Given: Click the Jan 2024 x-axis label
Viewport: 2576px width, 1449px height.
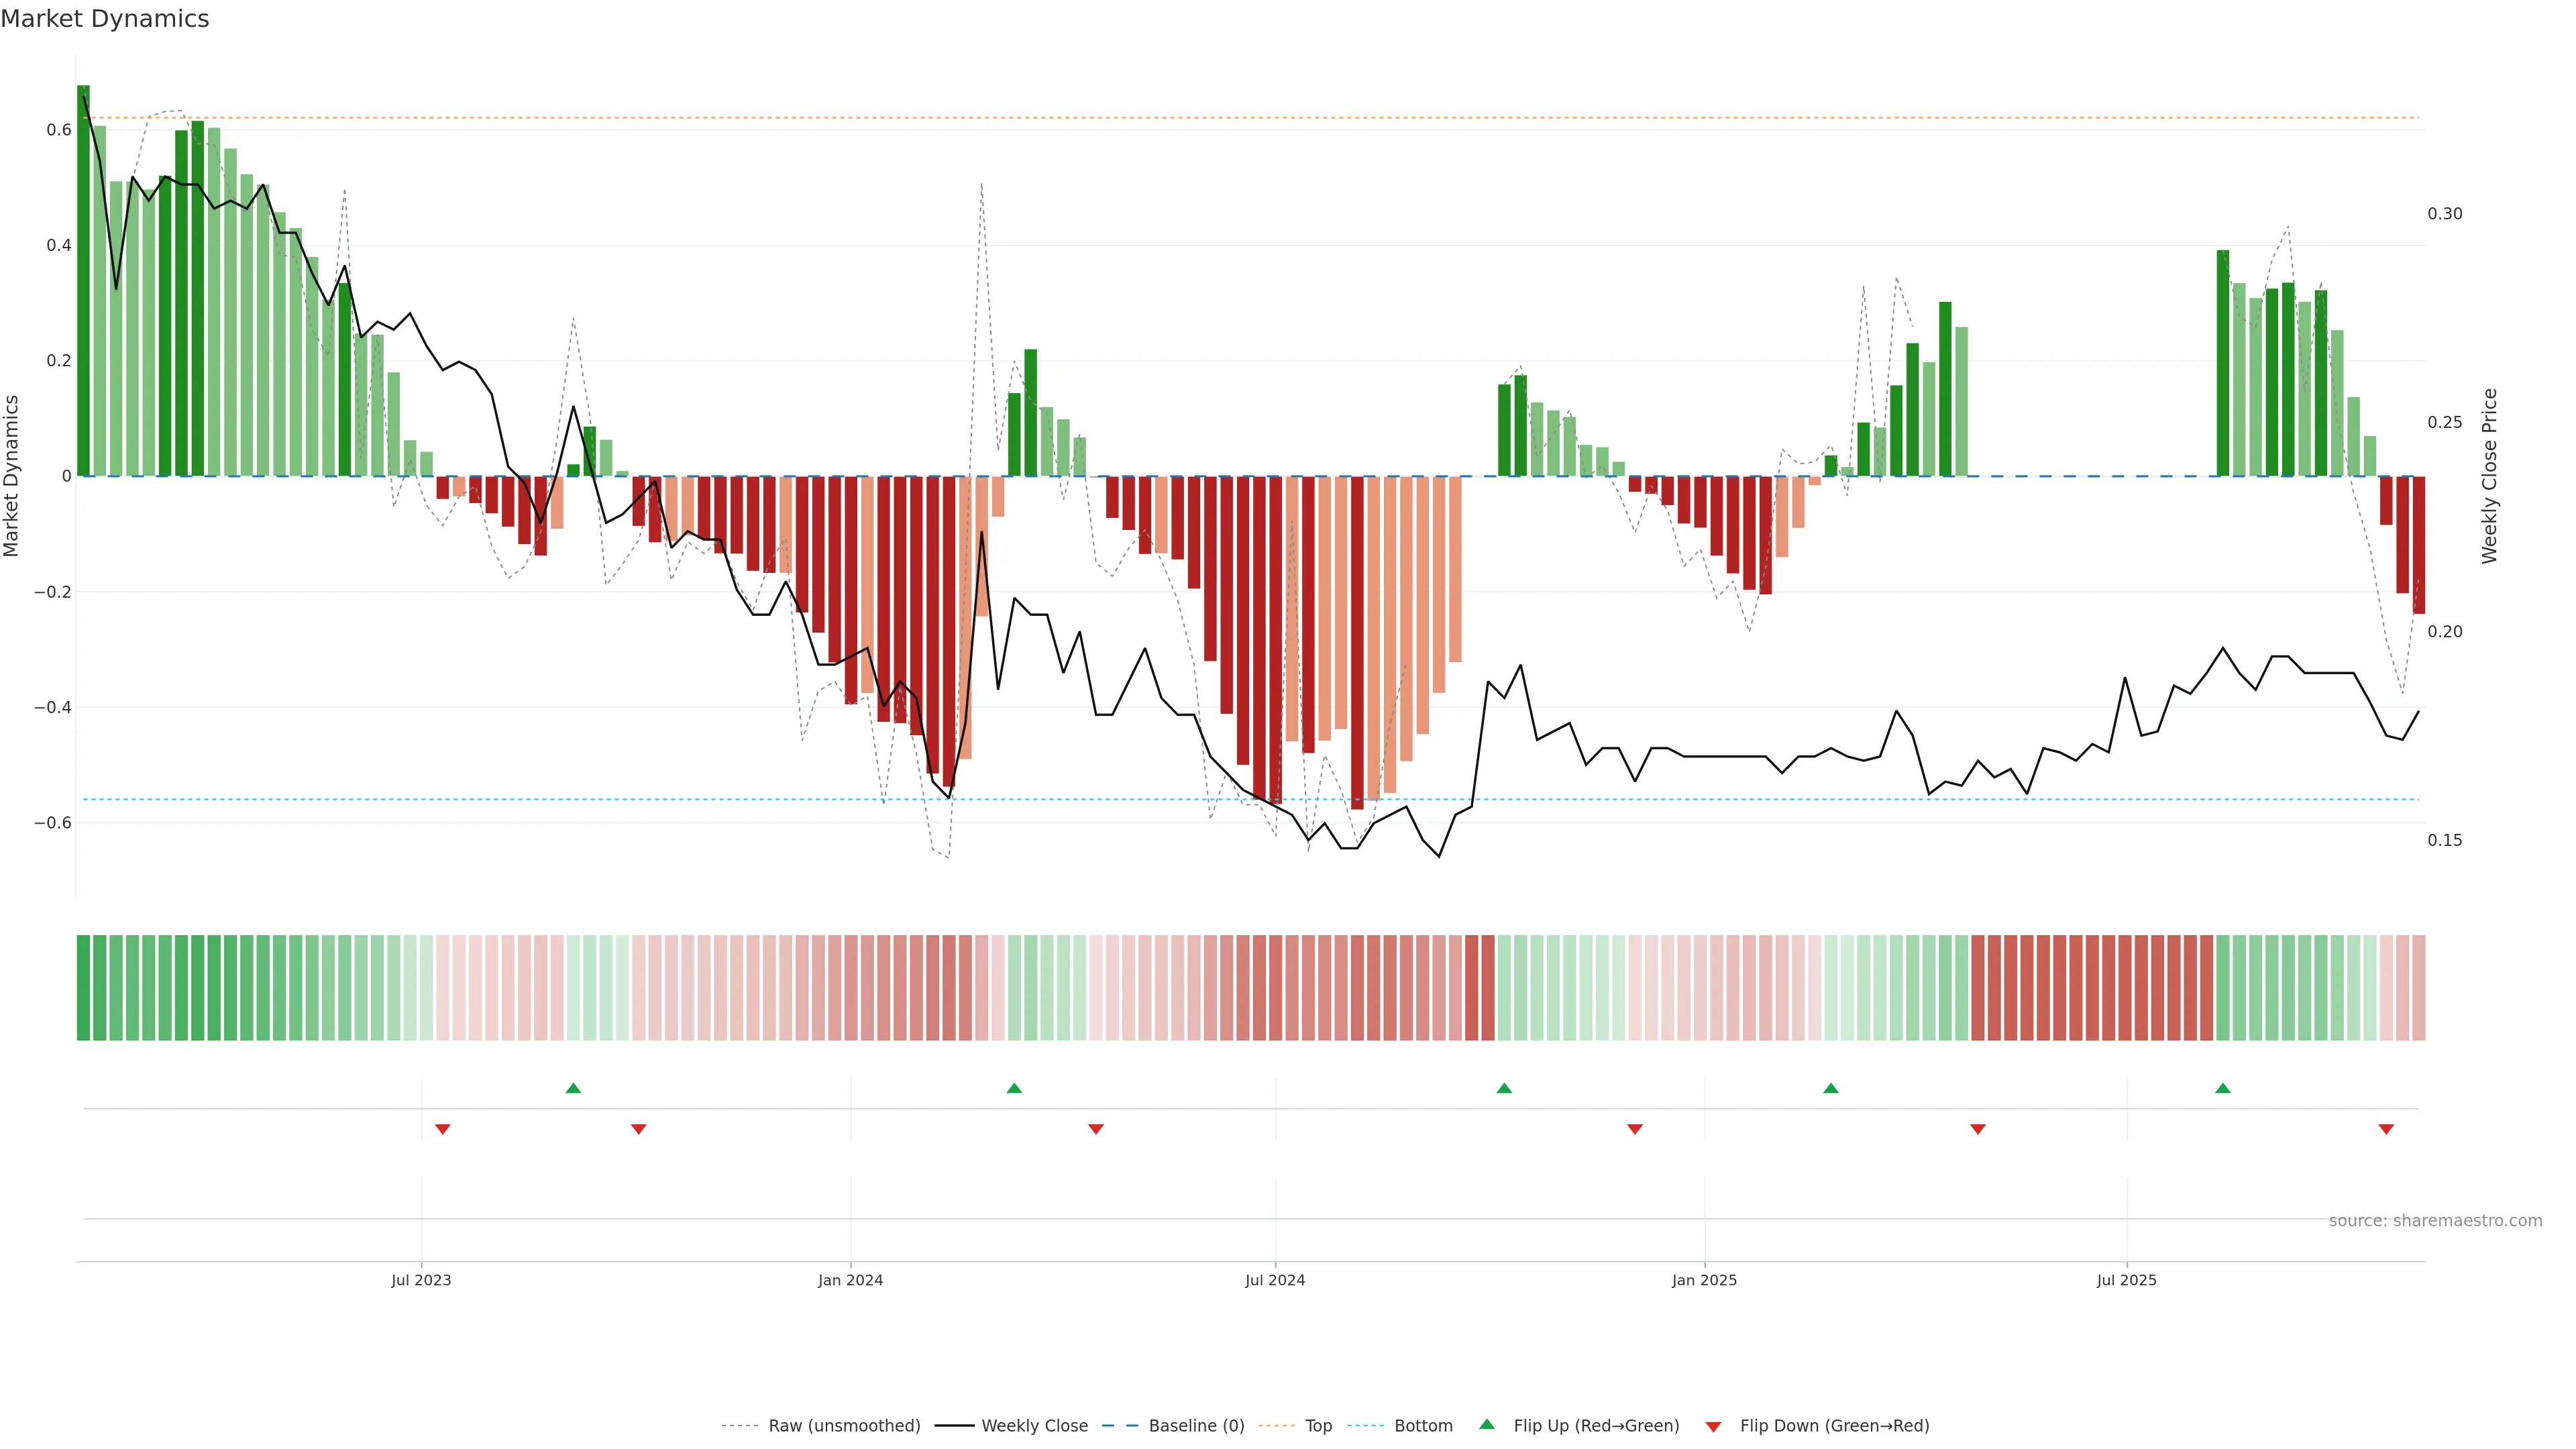Looking at the screenshot, I should (850, 1280).
